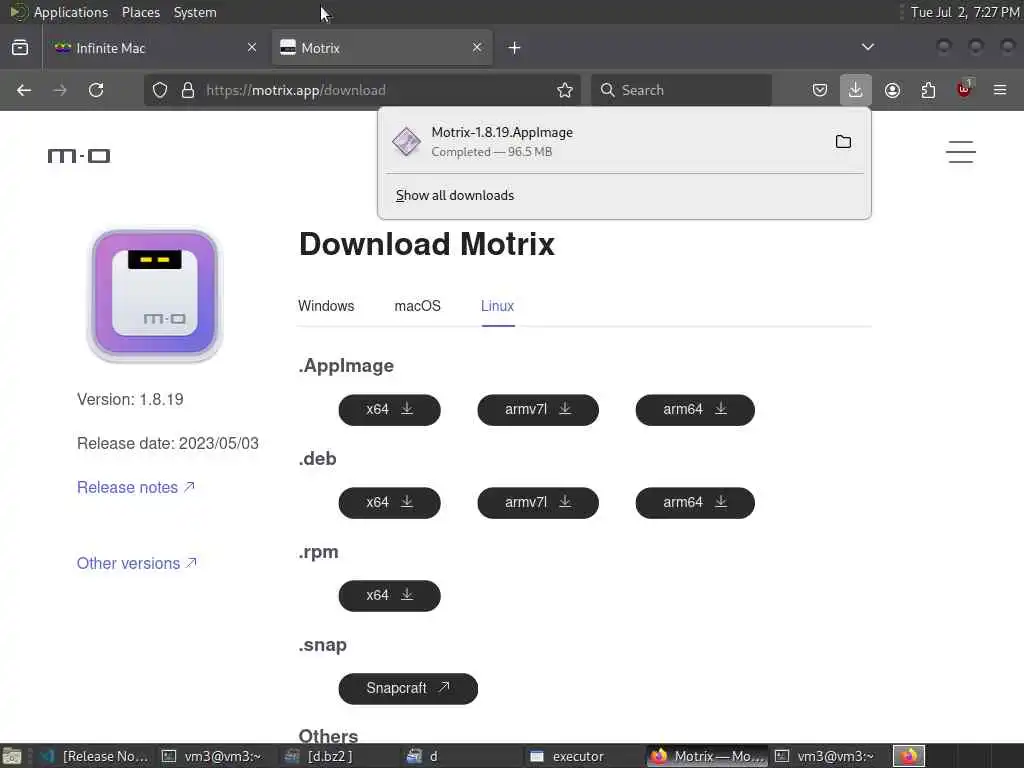1024x768 pixels.
Task: Open the Other versions link
Action: pyautogui.click(x=137, y=563)
